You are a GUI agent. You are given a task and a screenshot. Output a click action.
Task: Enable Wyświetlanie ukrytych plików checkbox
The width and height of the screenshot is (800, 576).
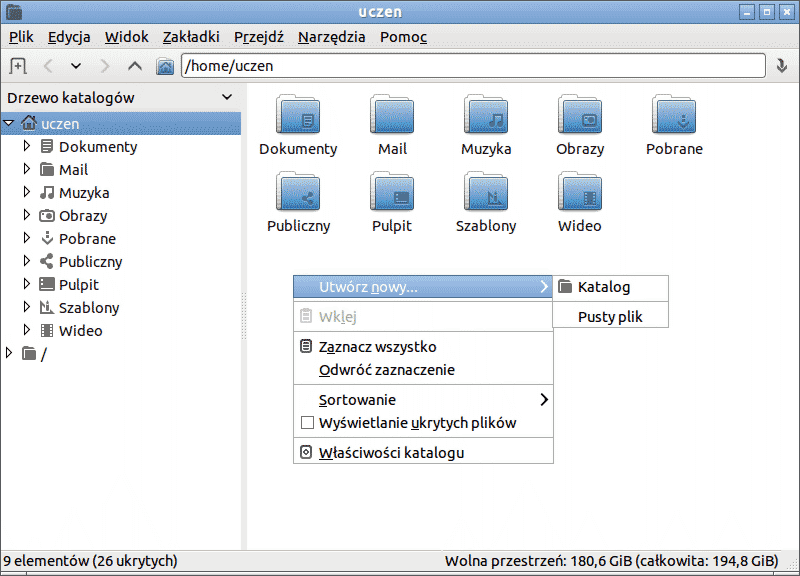(307, 423)
